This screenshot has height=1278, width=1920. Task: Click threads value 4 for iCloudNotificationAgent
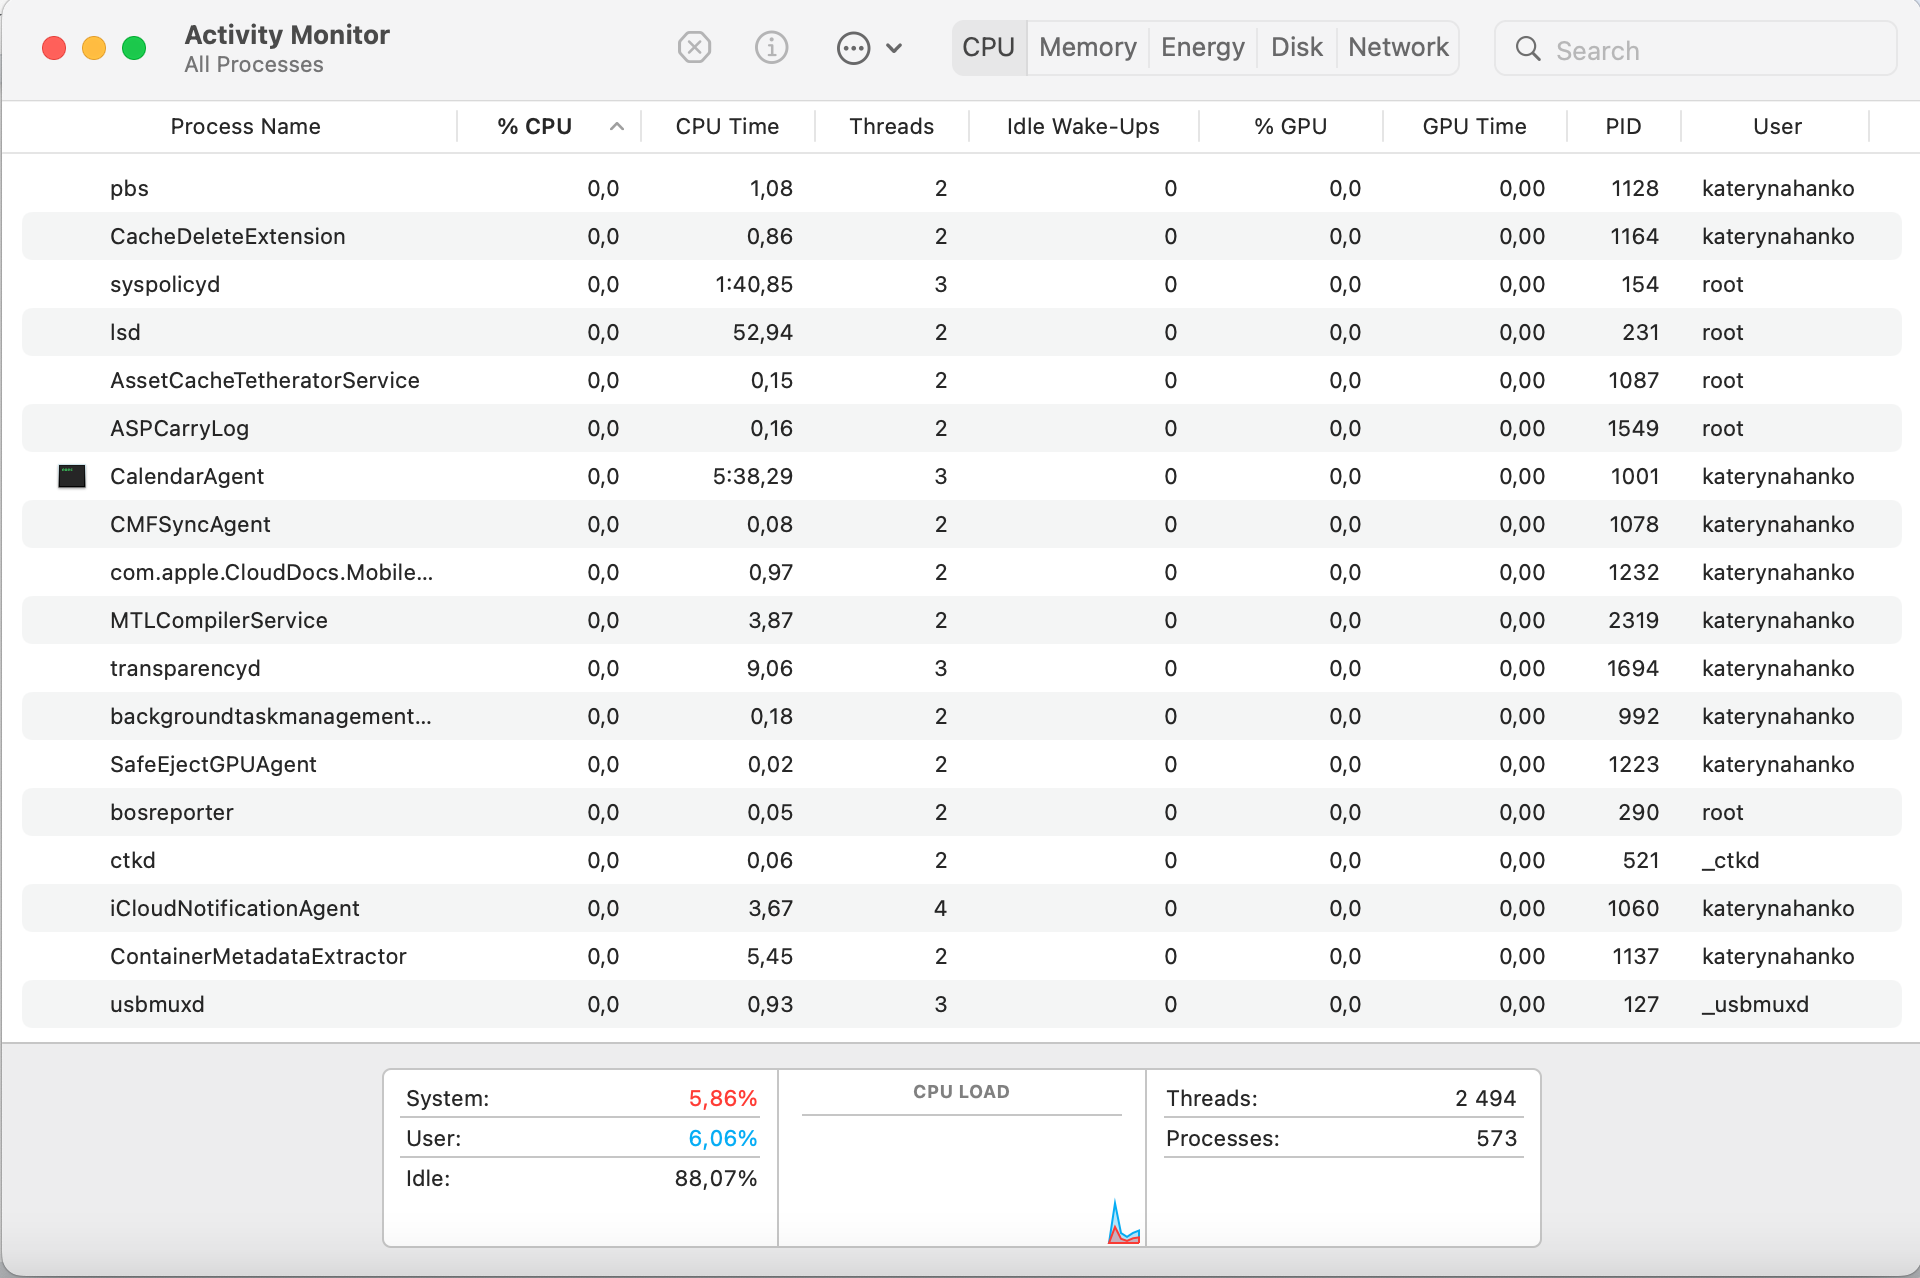(x=940, y=908)
